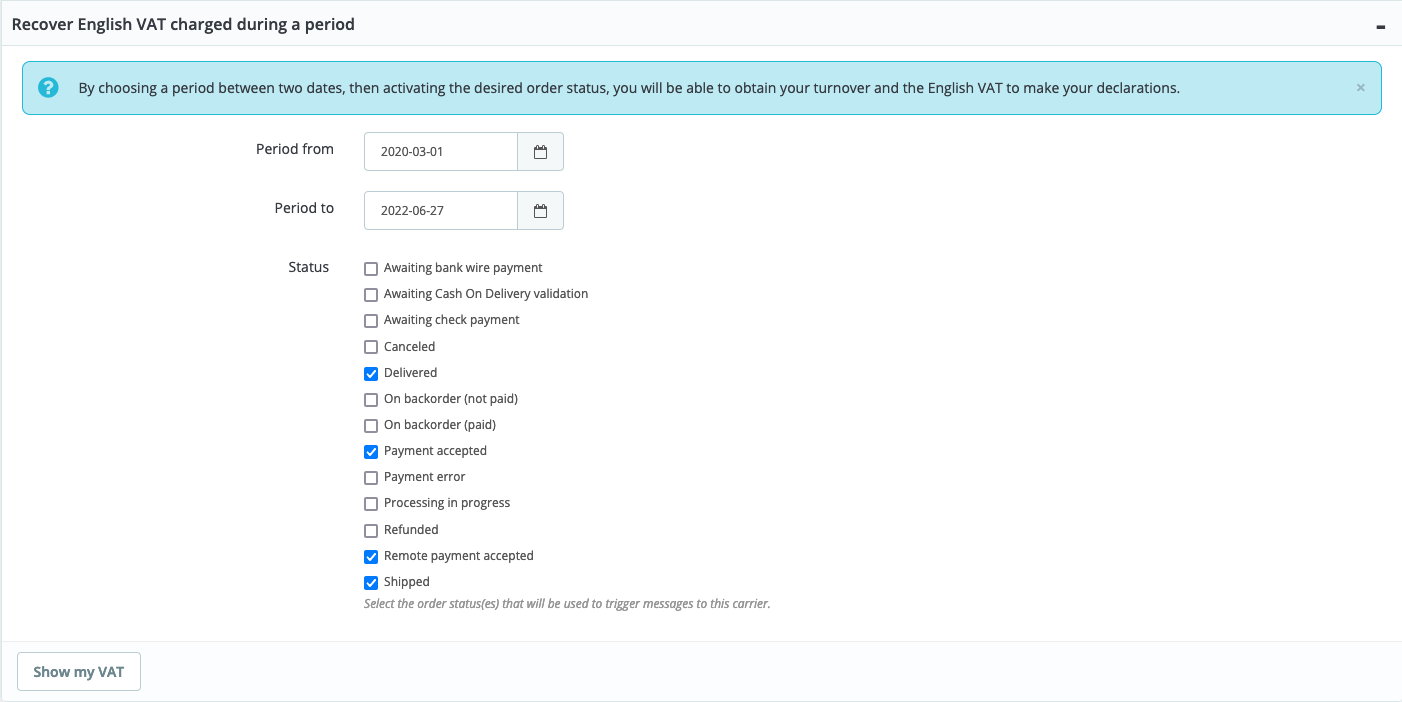The height and width of the screenshot is (702, 1402).
Task: Untick the Shipped status checkbox
Action: click(371, 583)
